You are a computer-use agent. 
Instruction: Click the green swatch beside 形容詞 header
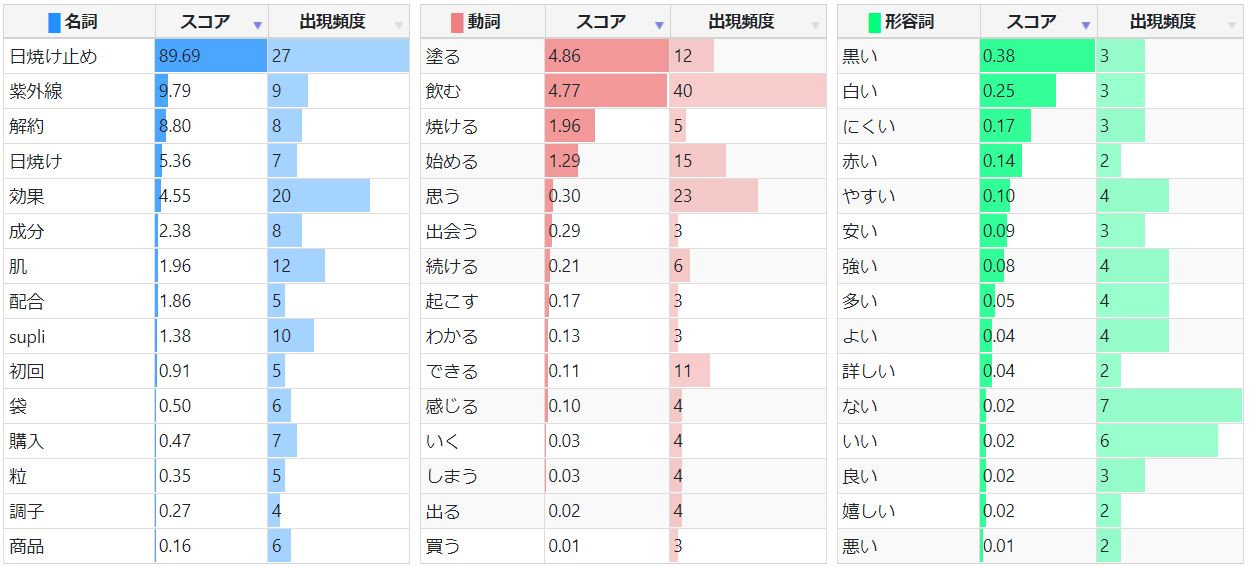(x=875, y=22)
